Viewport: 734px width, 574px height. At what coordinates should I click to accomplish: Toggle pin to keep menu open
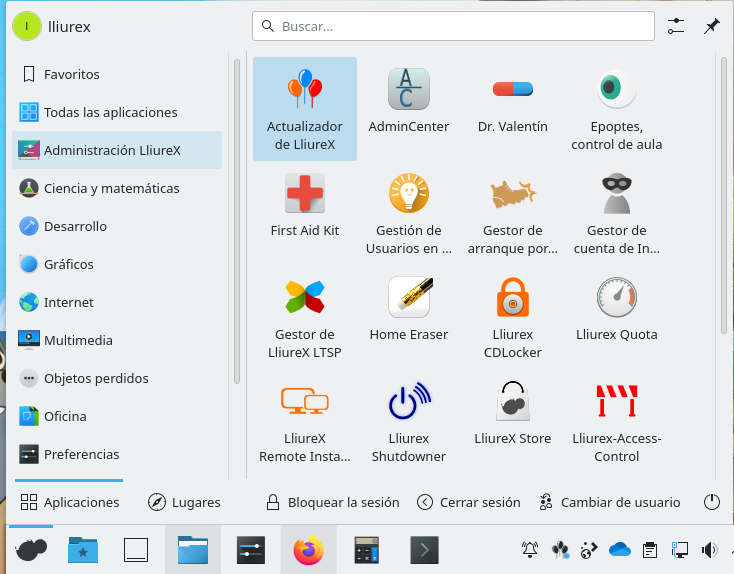pos(711,27)
